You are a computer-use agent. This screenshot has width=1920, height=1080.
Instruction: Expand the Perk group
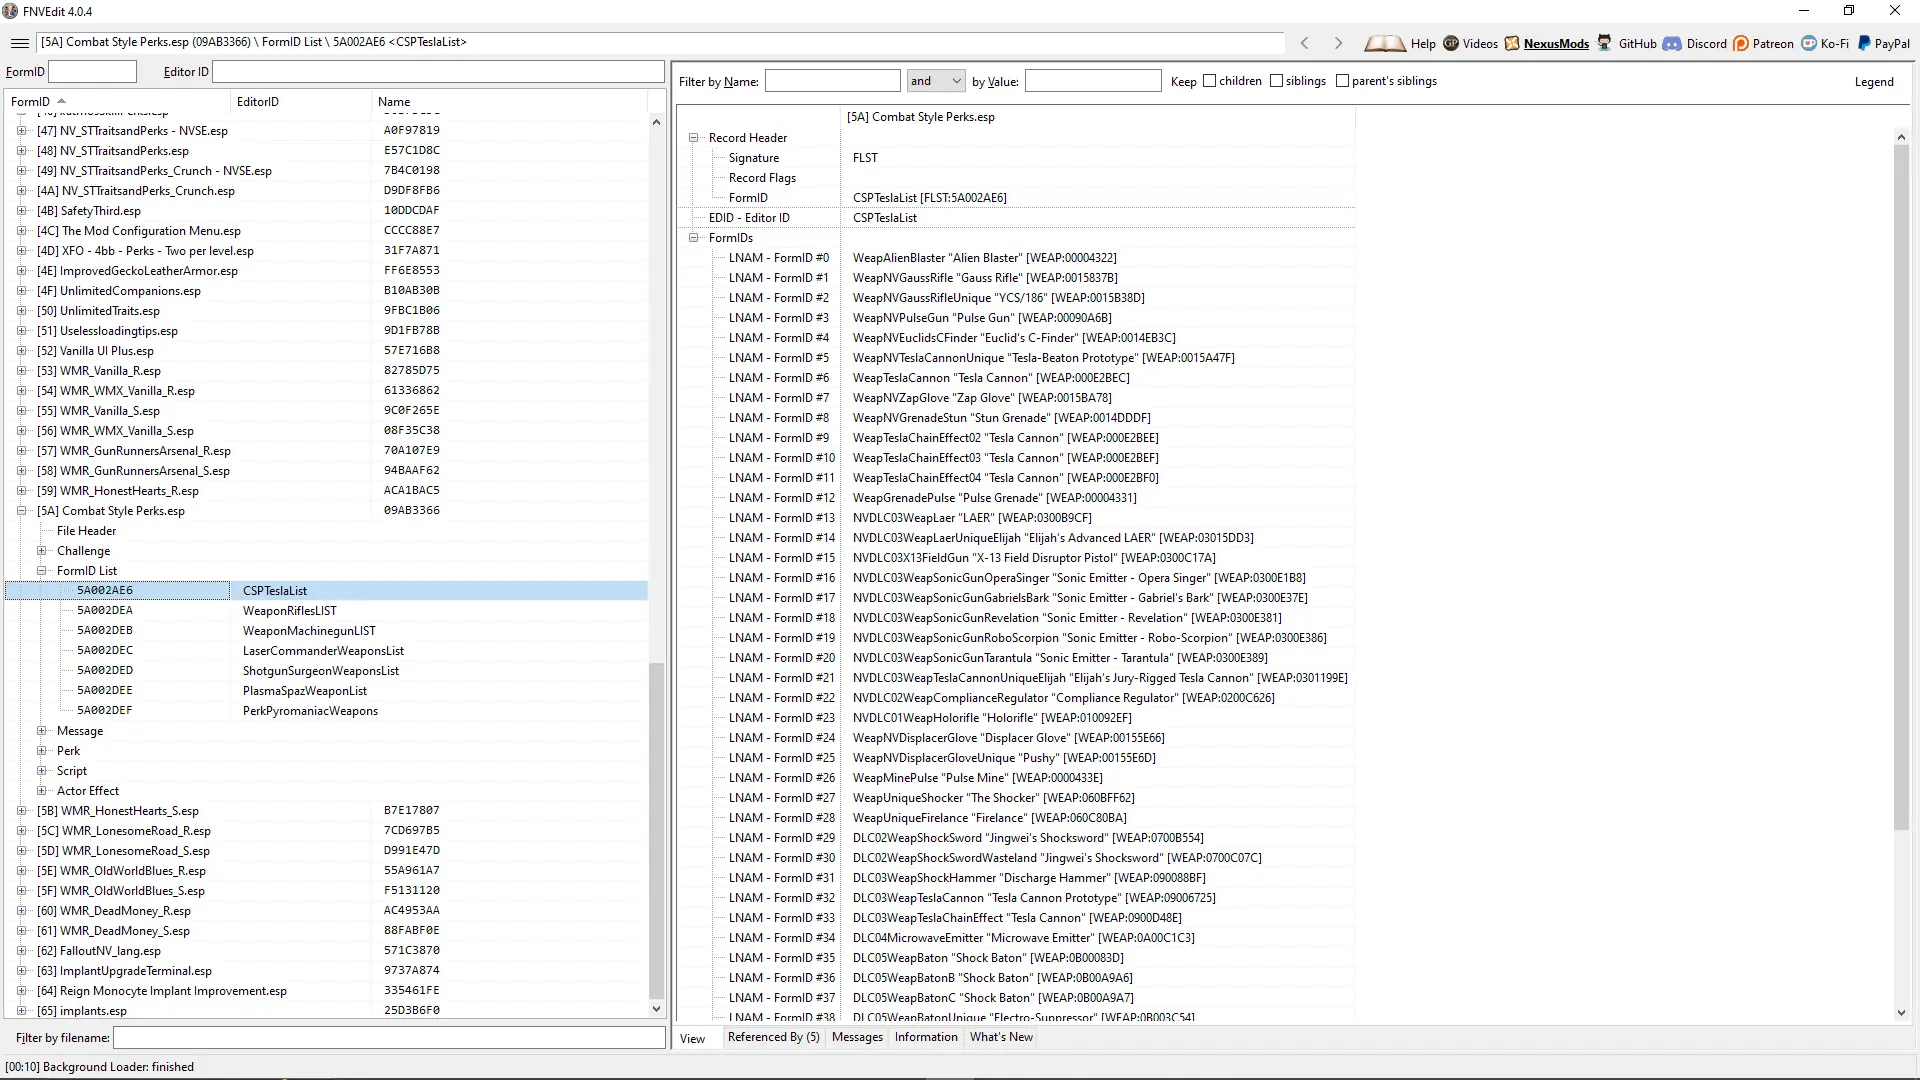pos(42,751)
